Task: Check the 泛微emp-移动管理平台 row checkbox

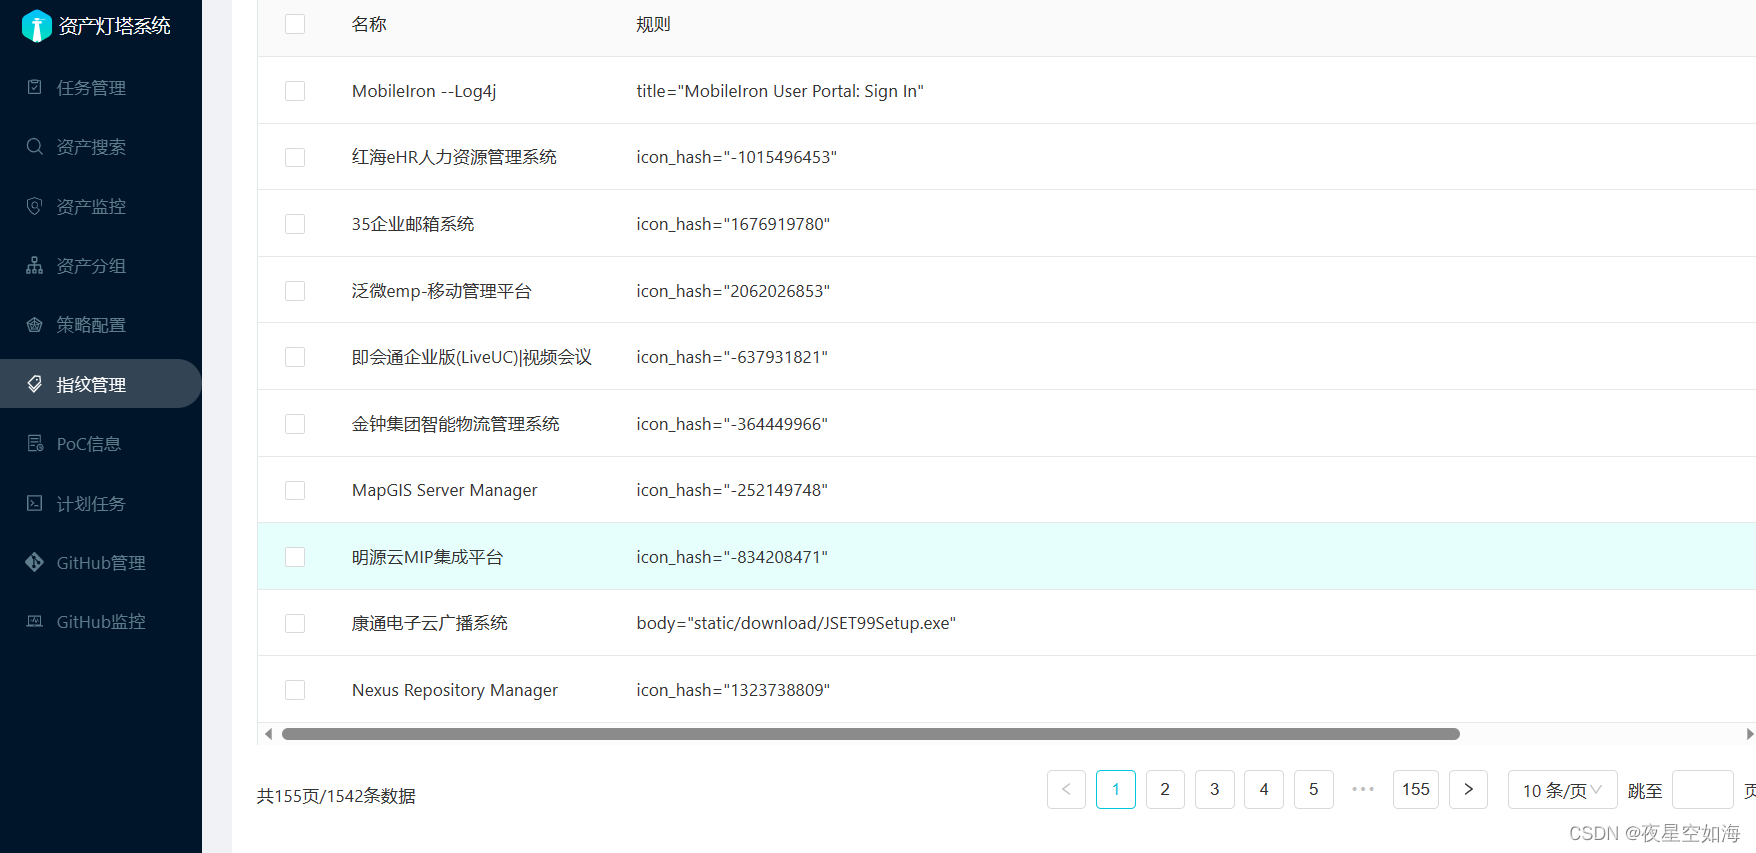Action: [x=295, y=291]
